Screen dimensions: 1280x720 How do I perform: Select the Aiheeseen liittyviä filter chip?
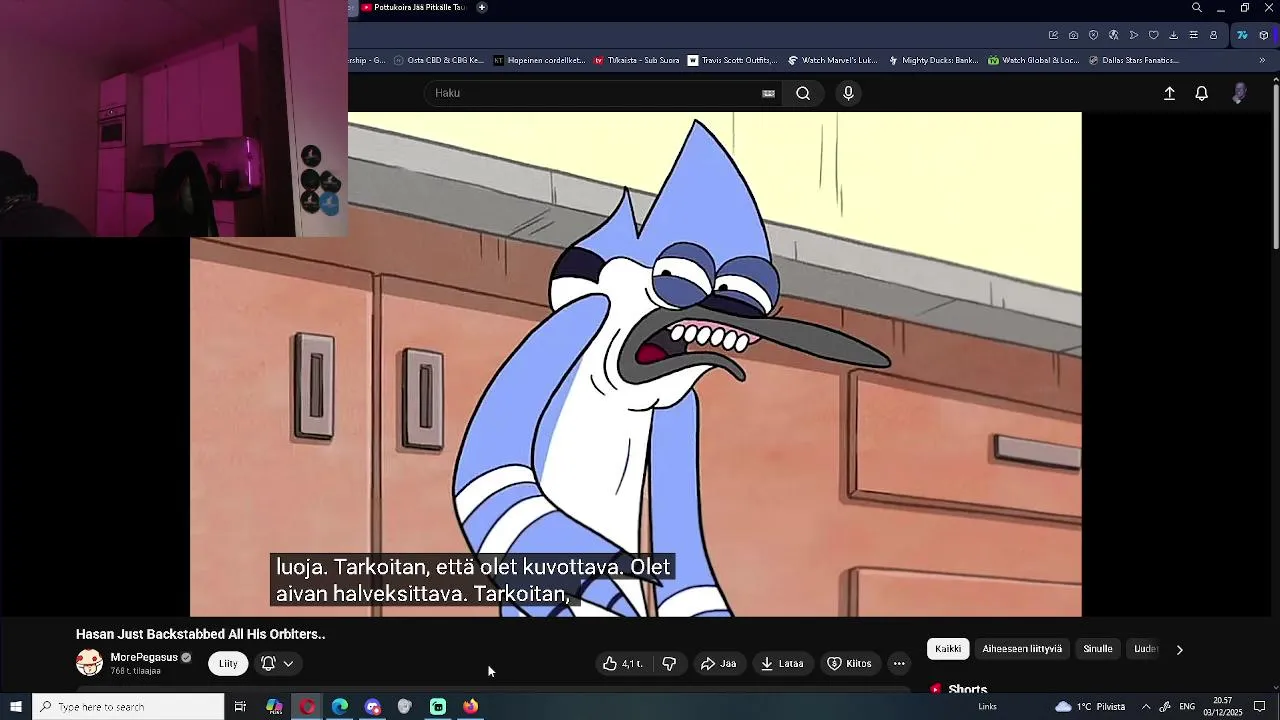pyautogui.click(x=1022, y=649)
